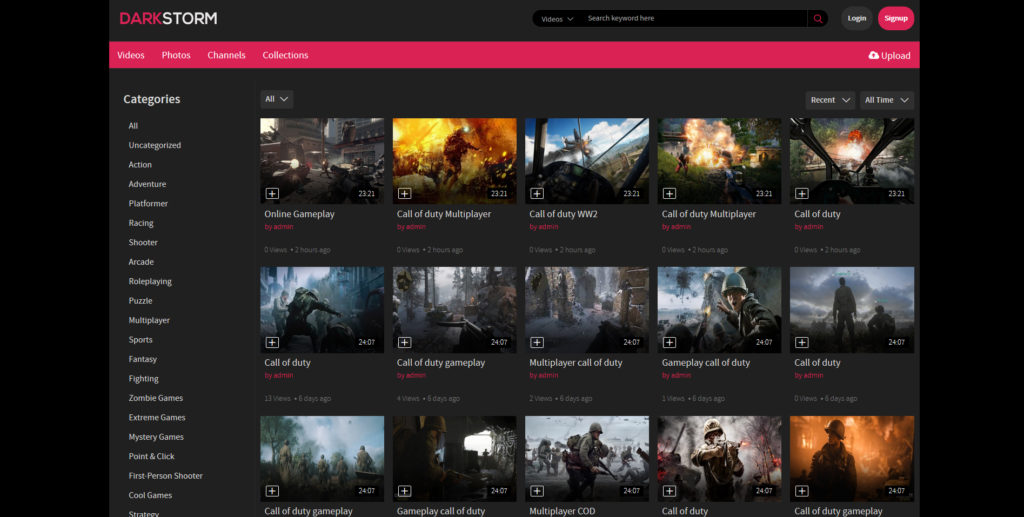Click the Multiplayer COD title
Screen dimensions: 1024x517
(x=562, y=511)
